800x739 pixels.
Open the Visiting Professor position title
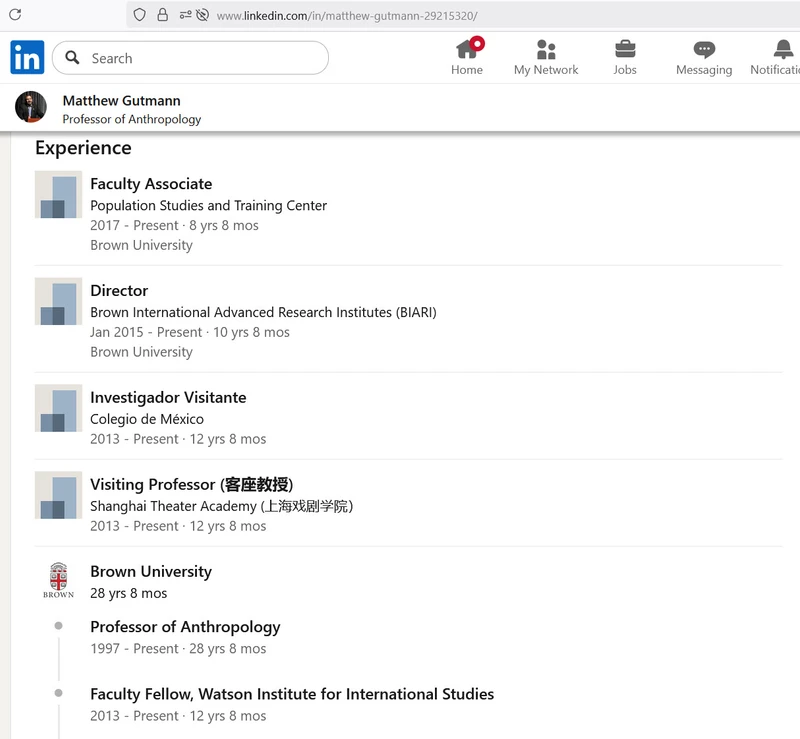(192, 484)
